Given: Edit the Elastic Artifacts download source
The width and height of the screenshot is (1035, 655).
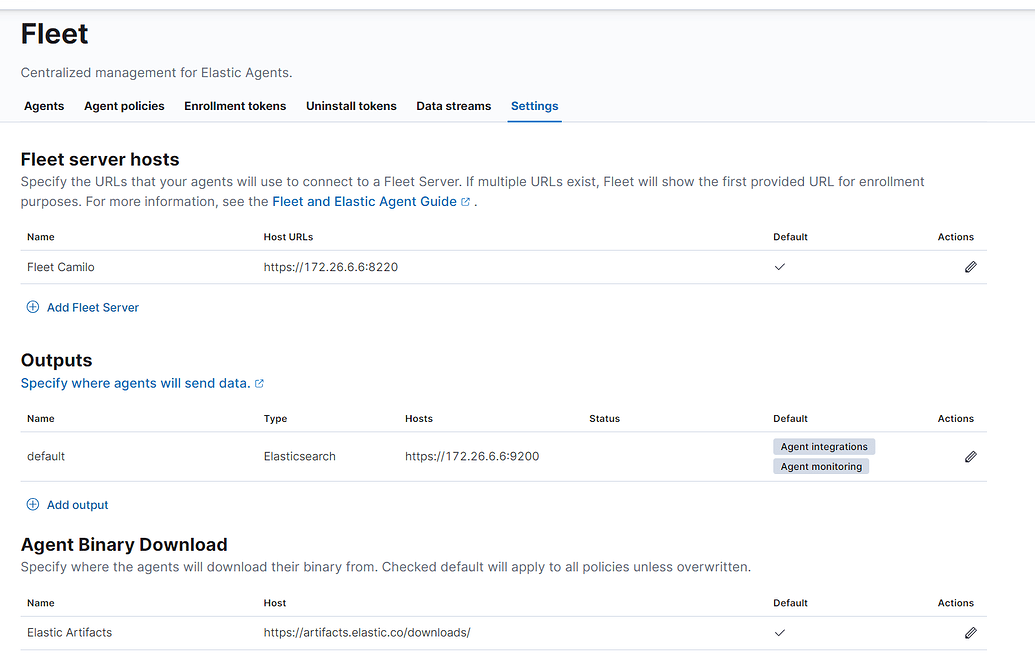Looking at the screenshot, I should pyautogui.click(x=969, y=632).
